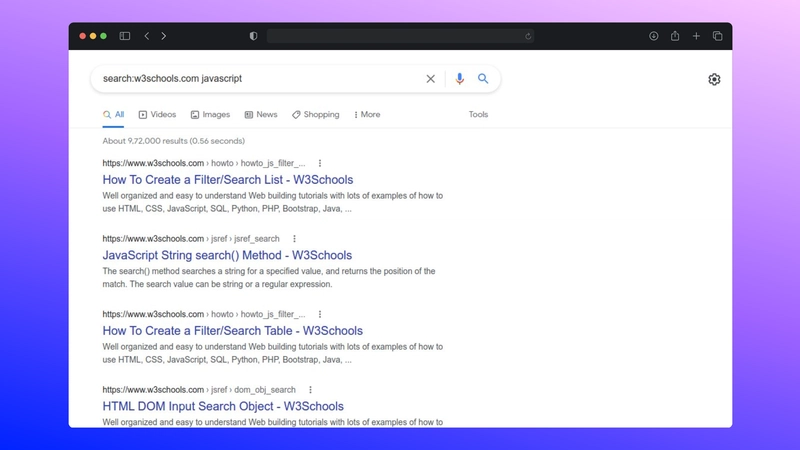800x450 pixels.
Task: Click the jsref › jsref_search URL breadcrumb
Action: click(x=245, y=239)
